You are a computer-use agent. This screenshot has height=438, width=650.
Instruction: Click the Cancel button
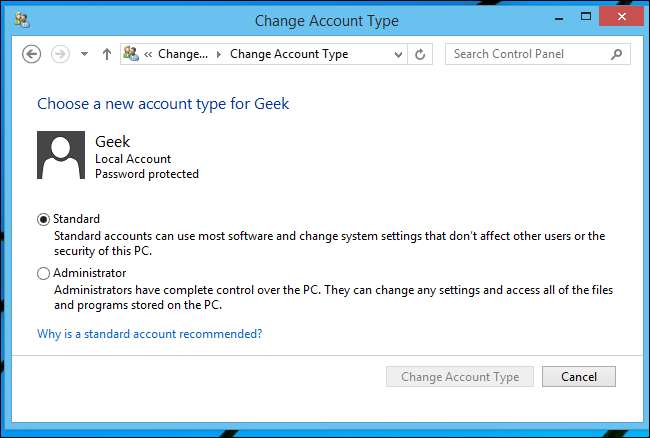[x=579, y=377]
